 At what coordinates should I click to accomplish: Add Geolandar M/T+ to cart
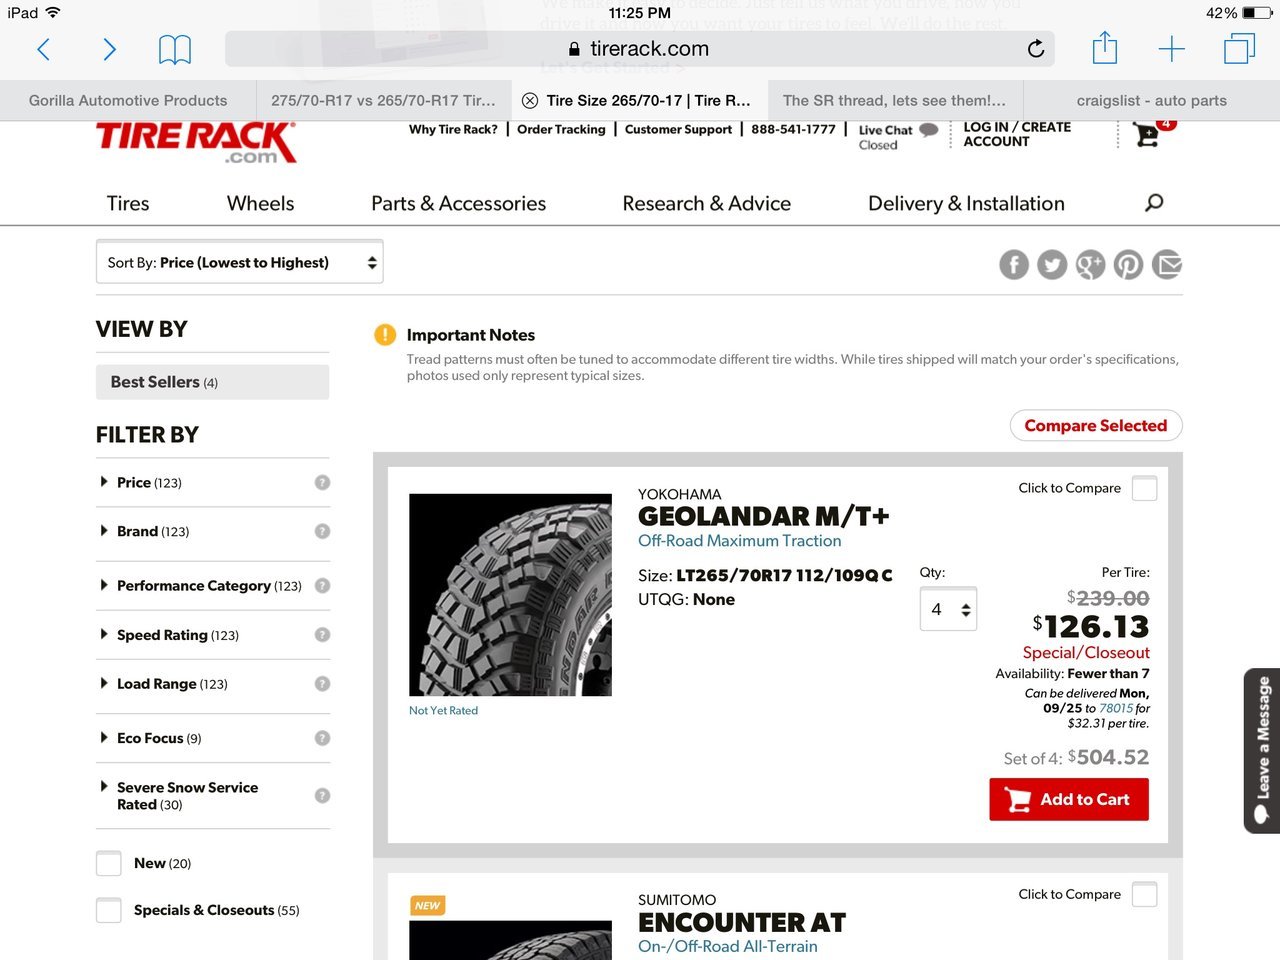pyautogui.click(x=1069, y=799)
